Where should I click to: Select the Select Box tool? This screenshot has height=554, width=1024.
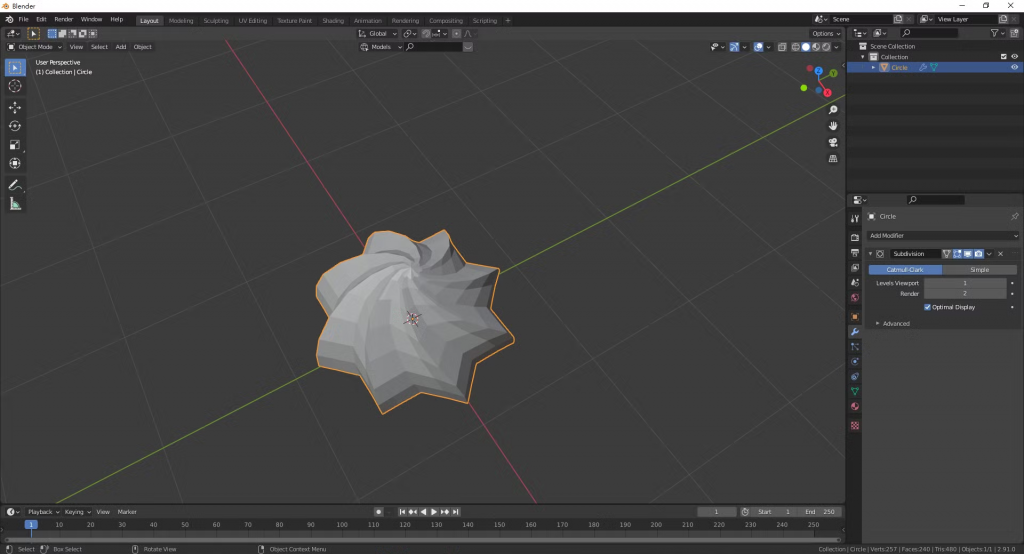(x=15, y=67)
